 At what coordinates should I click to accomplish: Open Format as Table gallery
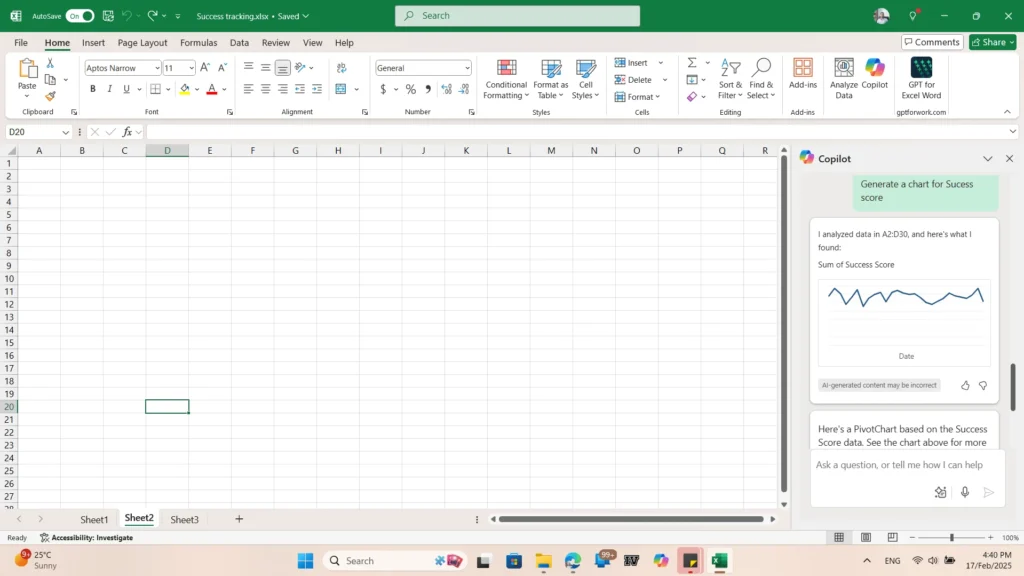551,79
